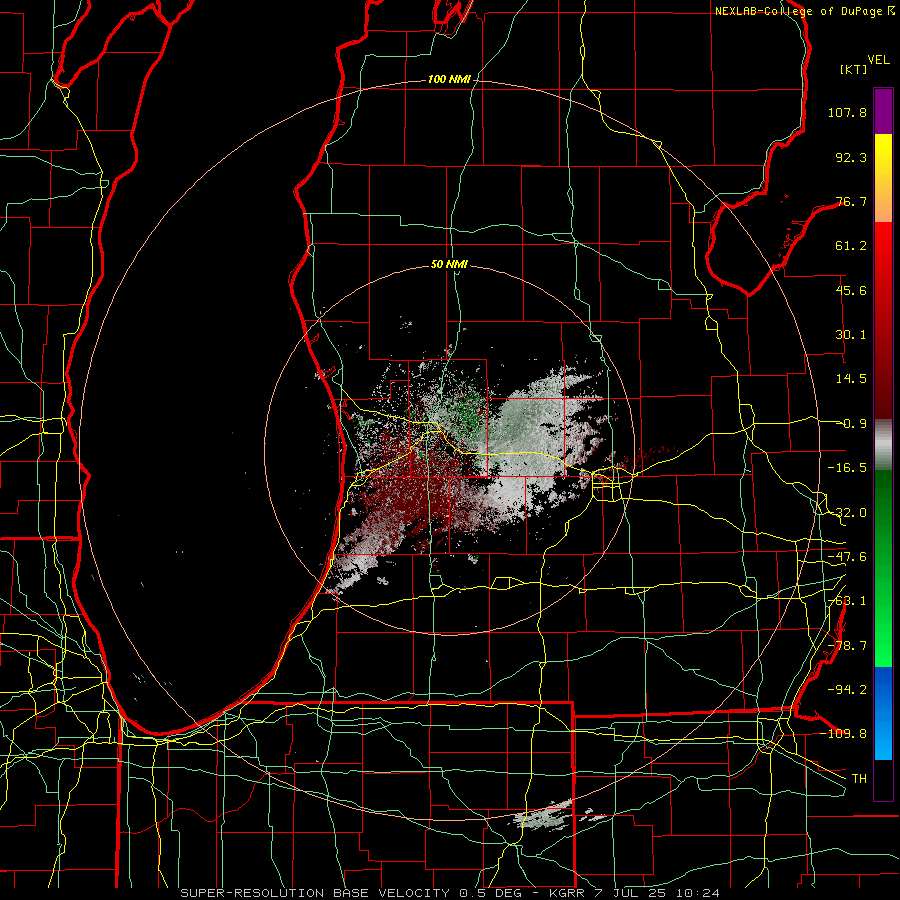This screenshot has width=900, height=900.
Task: Click the 45.6 velocity scale value
Action: pyautogui.click(x=851, y=290)
